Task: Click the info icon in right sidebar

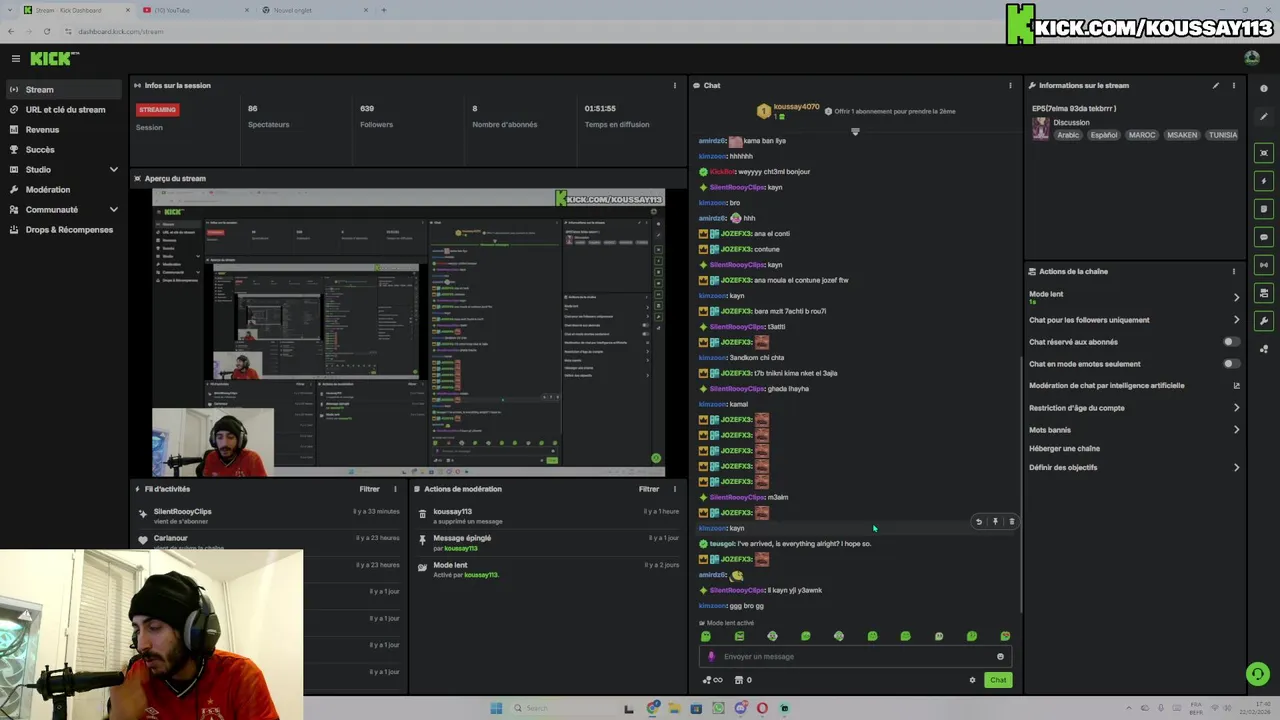Action: point(1265,88)
